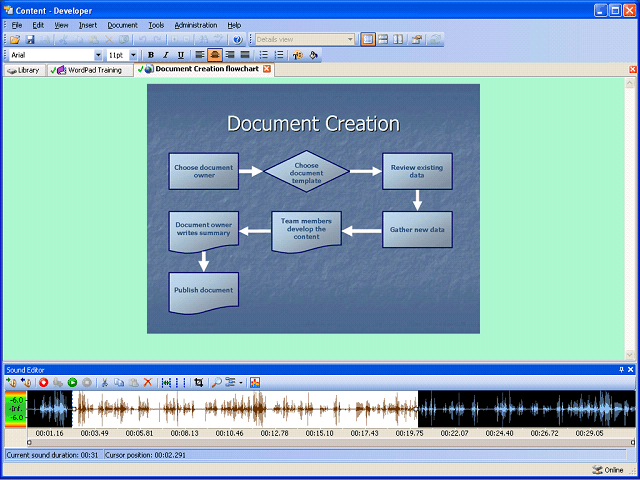This screenshot has width=640, height=480.
Task: Toggle the highlighted single-pane layout button
Action: click(x=368, y=40)
